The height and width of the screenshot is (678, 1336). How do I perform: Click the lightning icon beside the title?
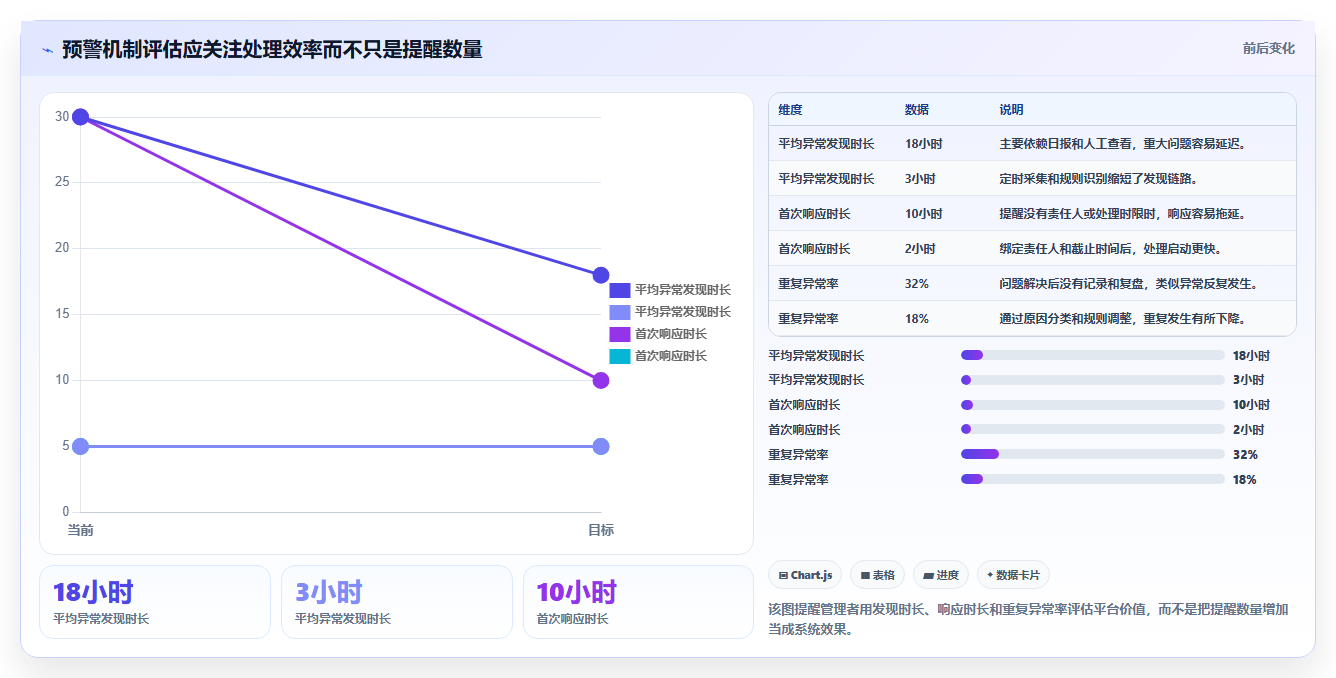point(47,50)
